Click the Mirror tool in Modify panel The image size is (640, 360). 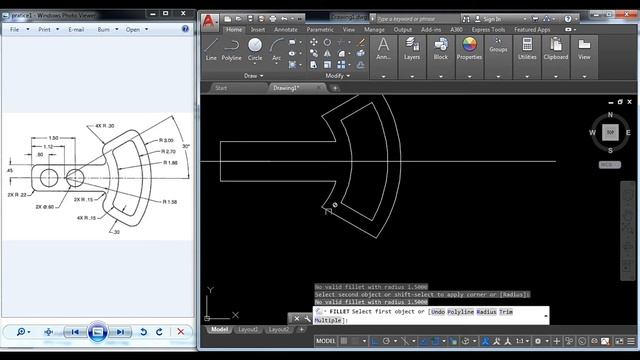tap(327, 53)
